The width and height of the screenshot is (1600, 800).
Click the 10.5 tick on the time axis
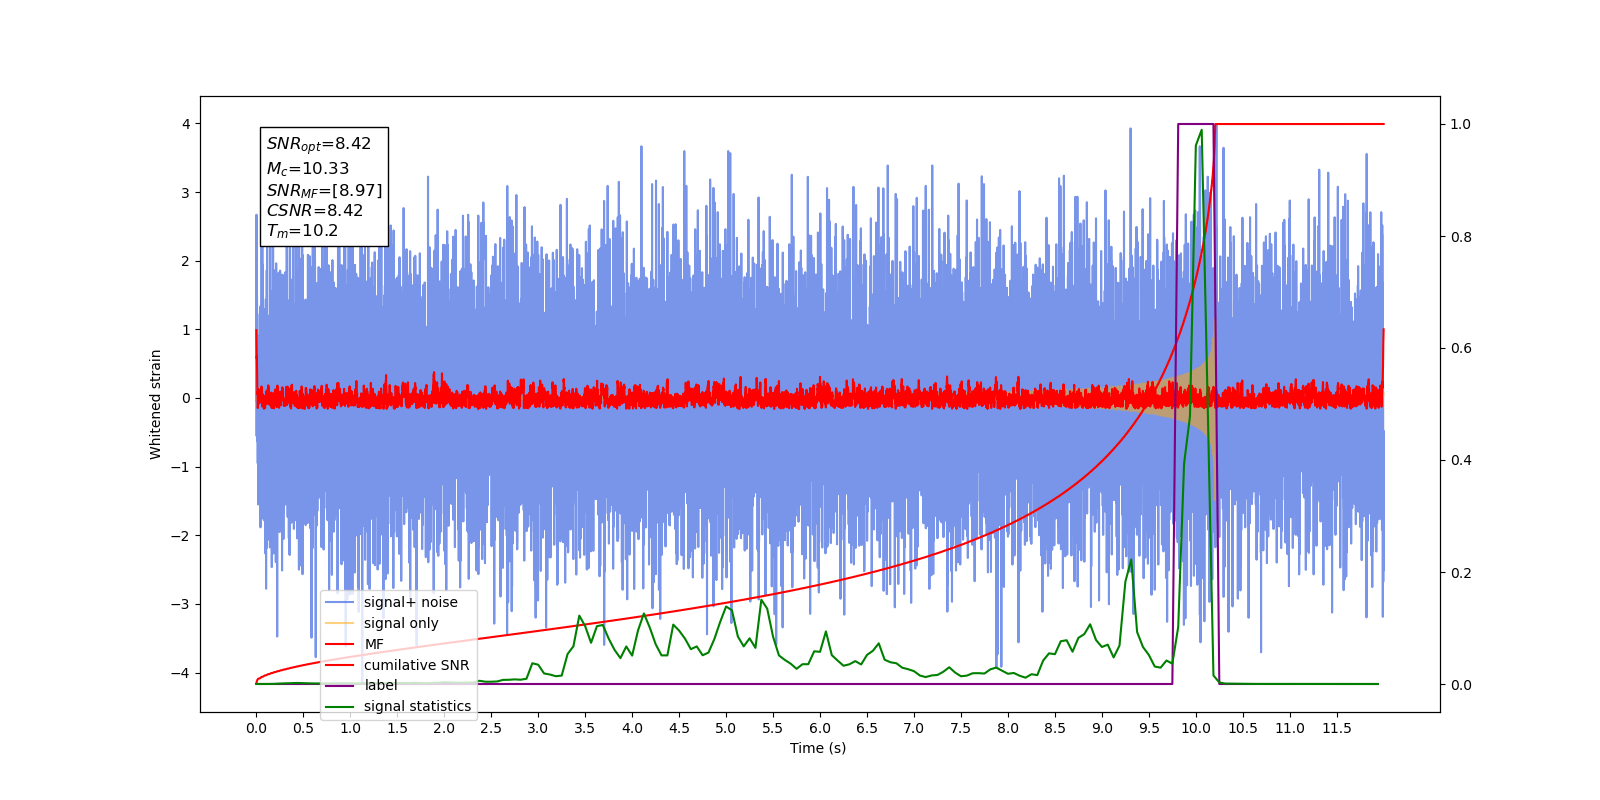click(1243, 728)
